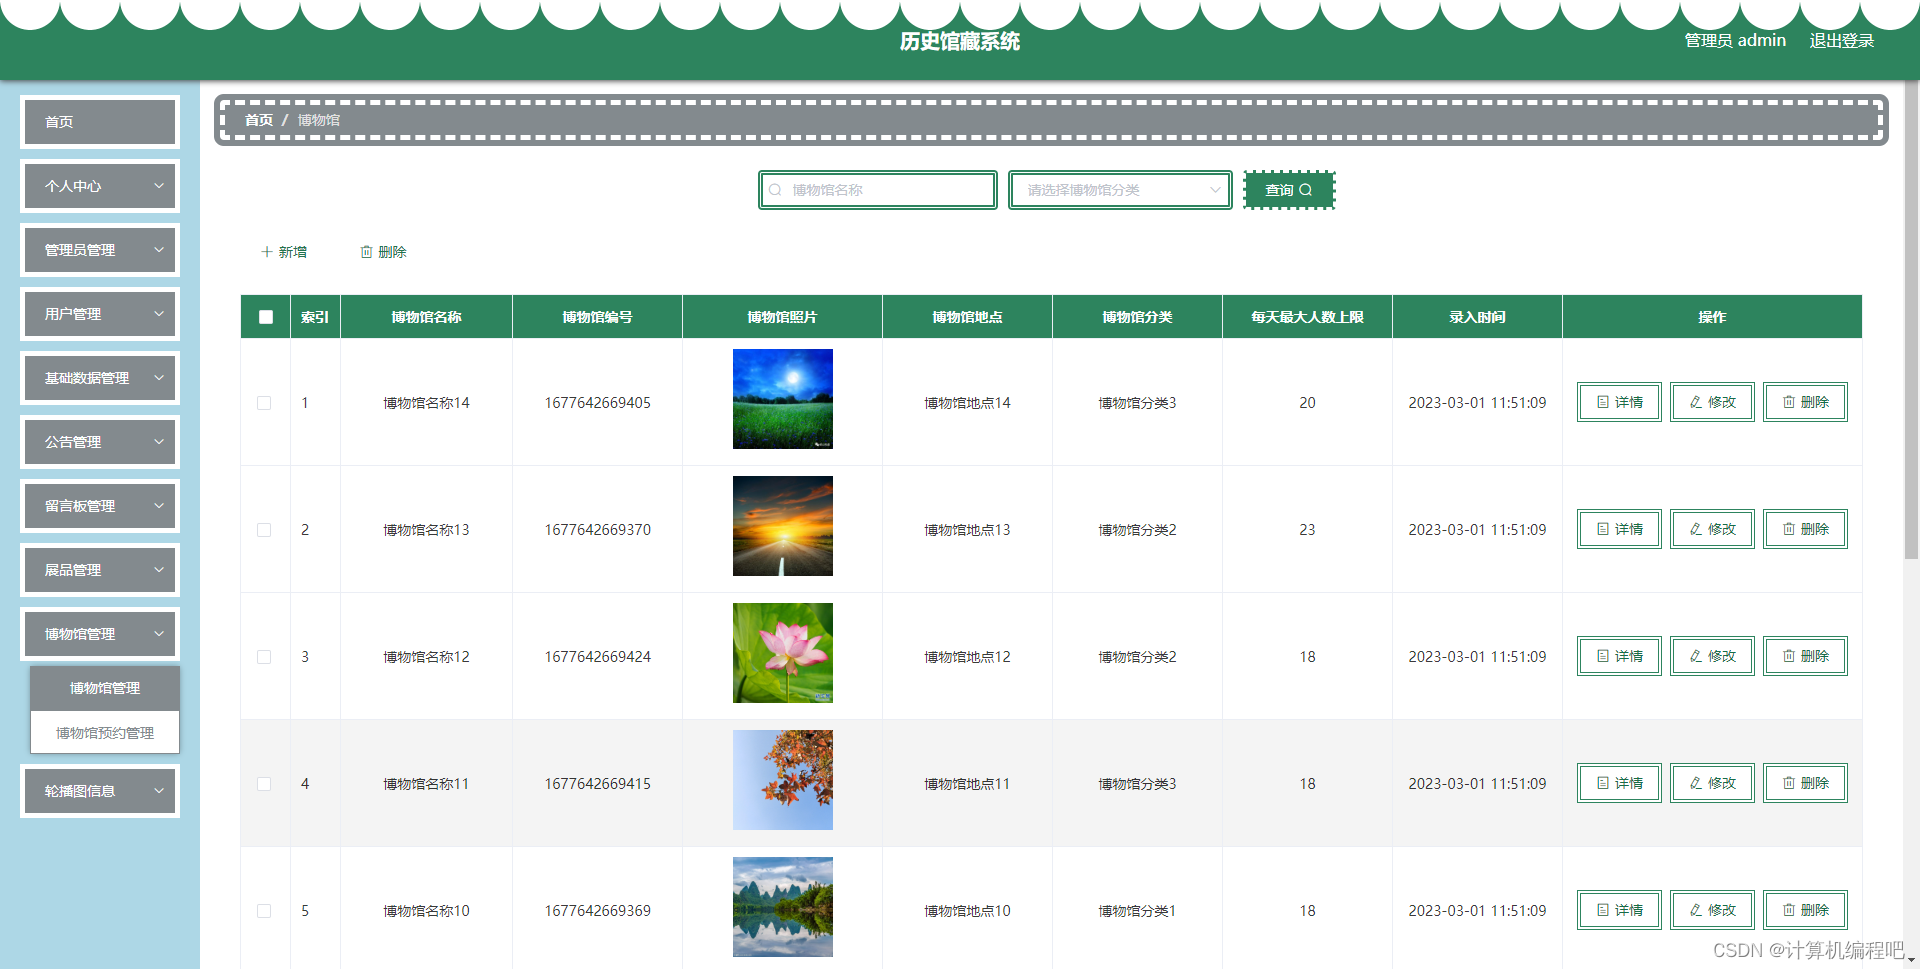Click the search icon in the museum name field
This screenshot has height=969, width=1920.
point(776,189)
